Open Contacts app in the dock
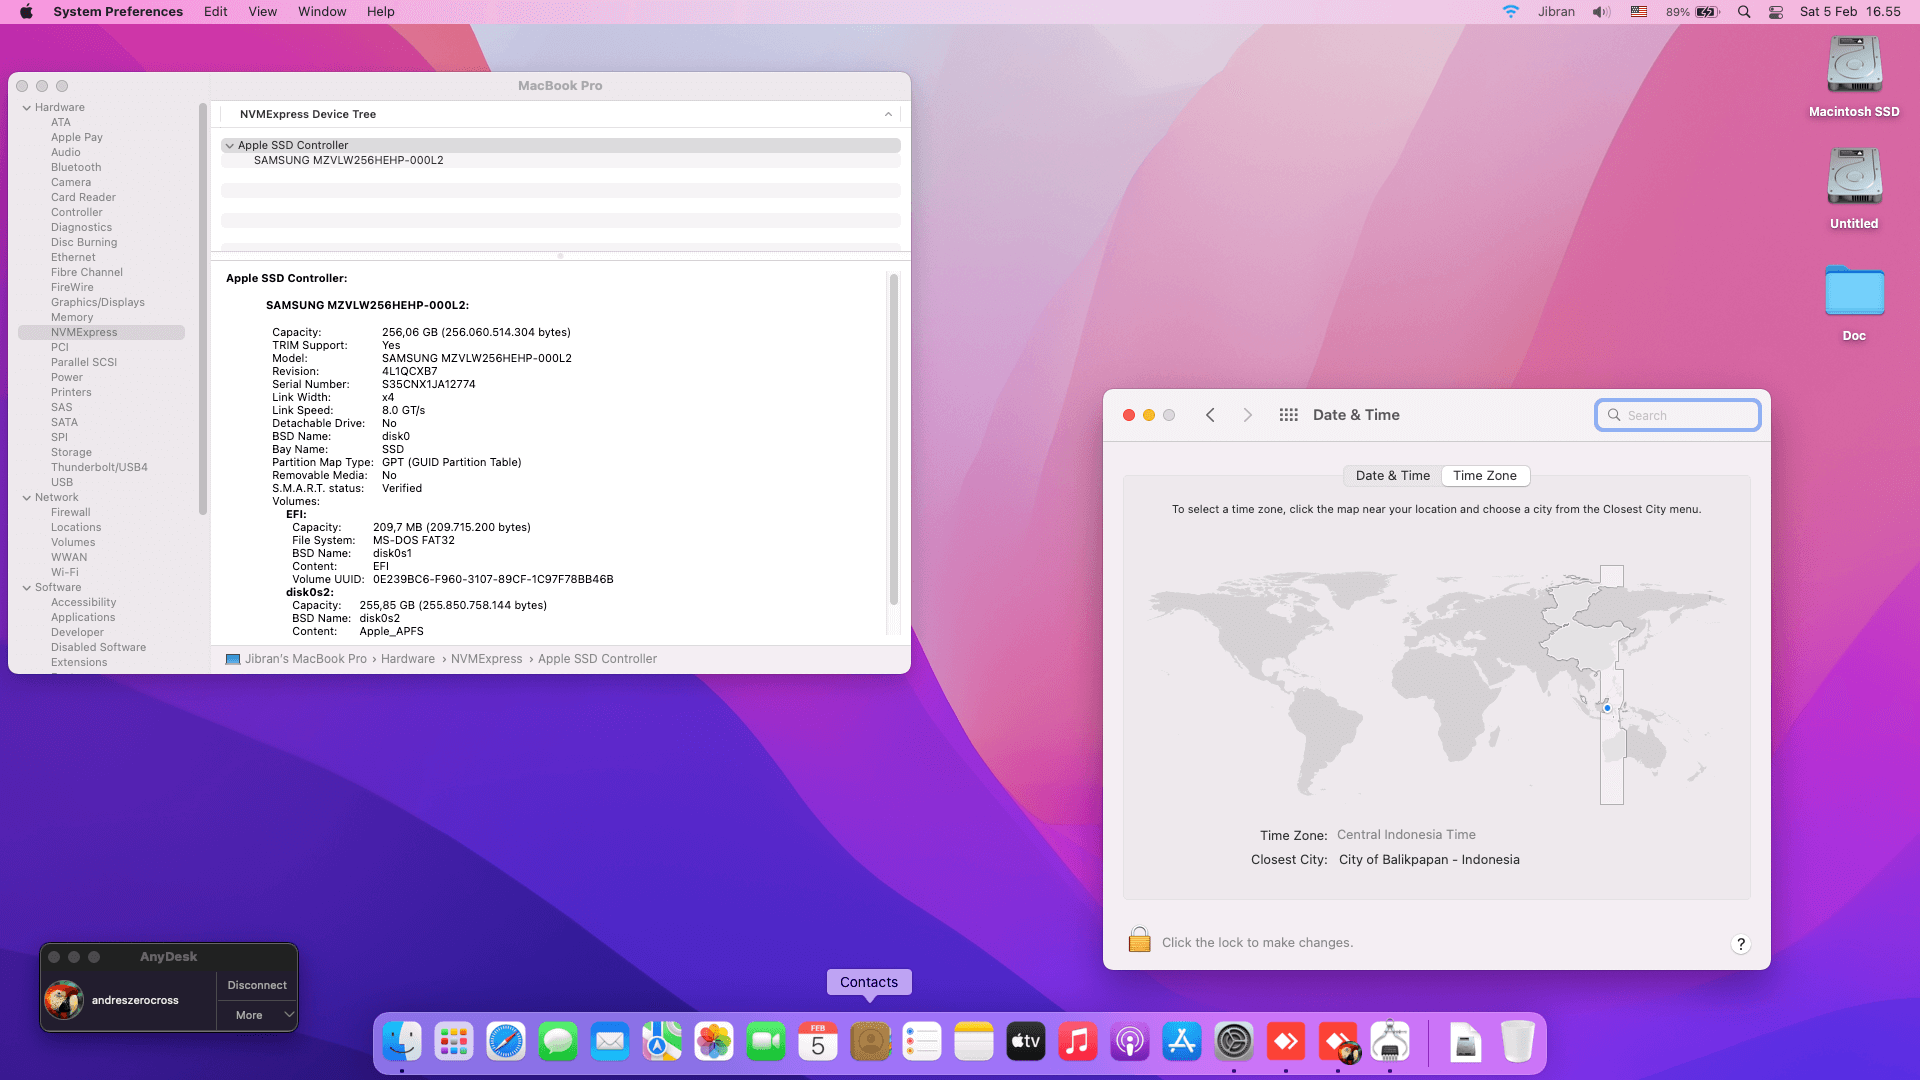The height and width of the screenshot is (1080, 1920). (x=870, y=1042)
